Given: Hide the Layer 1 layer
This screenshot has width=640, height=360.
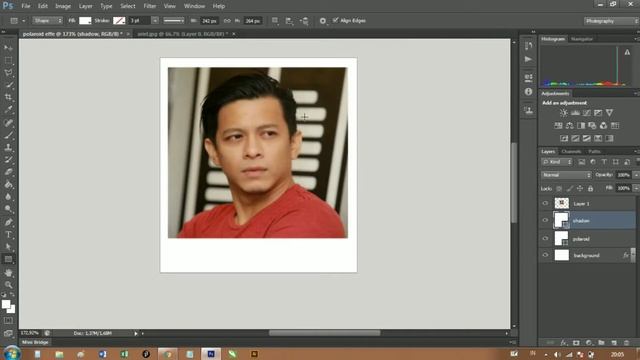Looking at the screenshot, I should coord(545,203).
